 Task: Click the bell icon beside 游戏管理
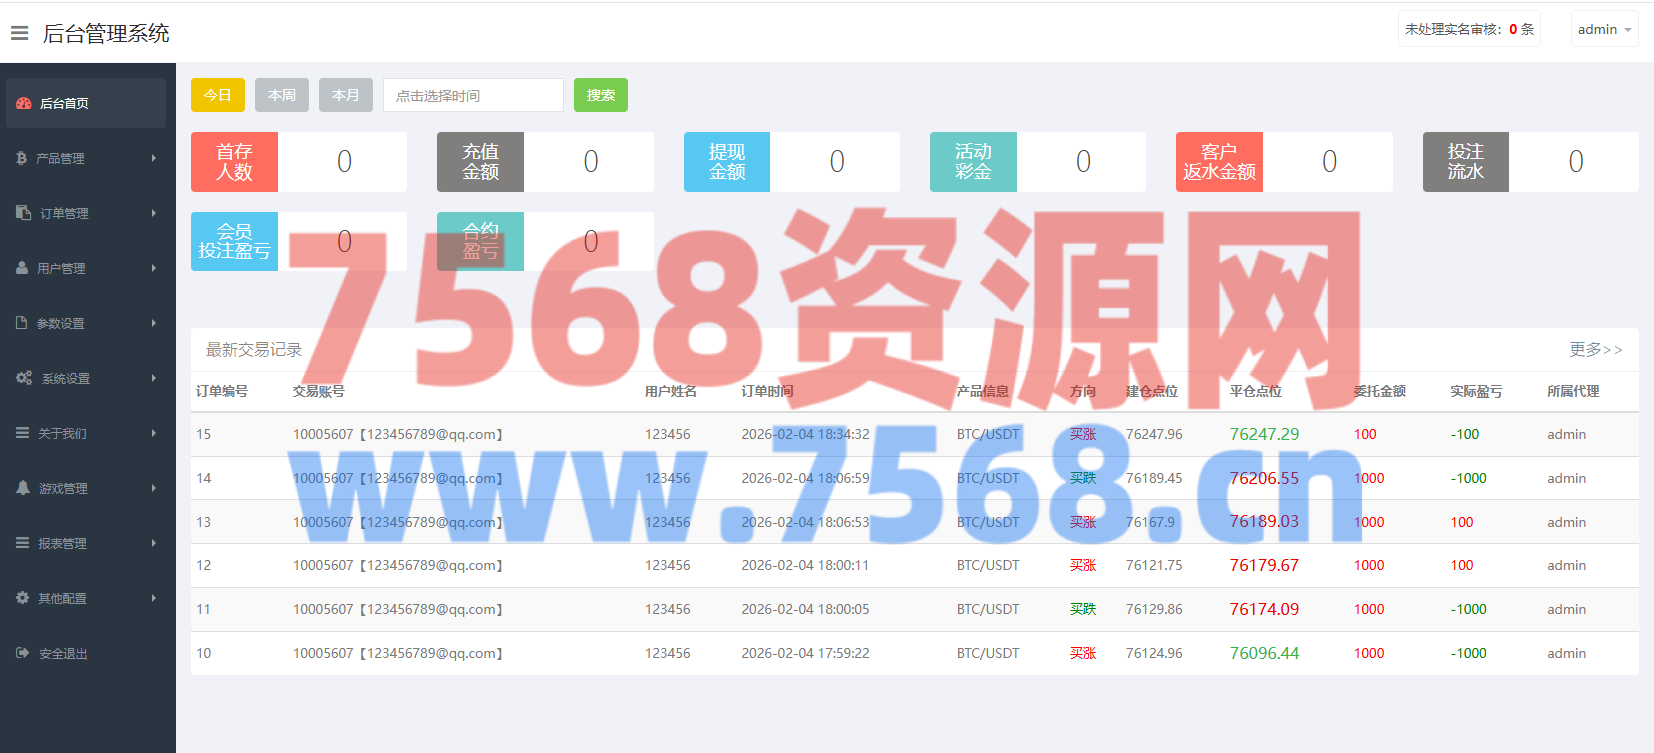tap(23, 488)
